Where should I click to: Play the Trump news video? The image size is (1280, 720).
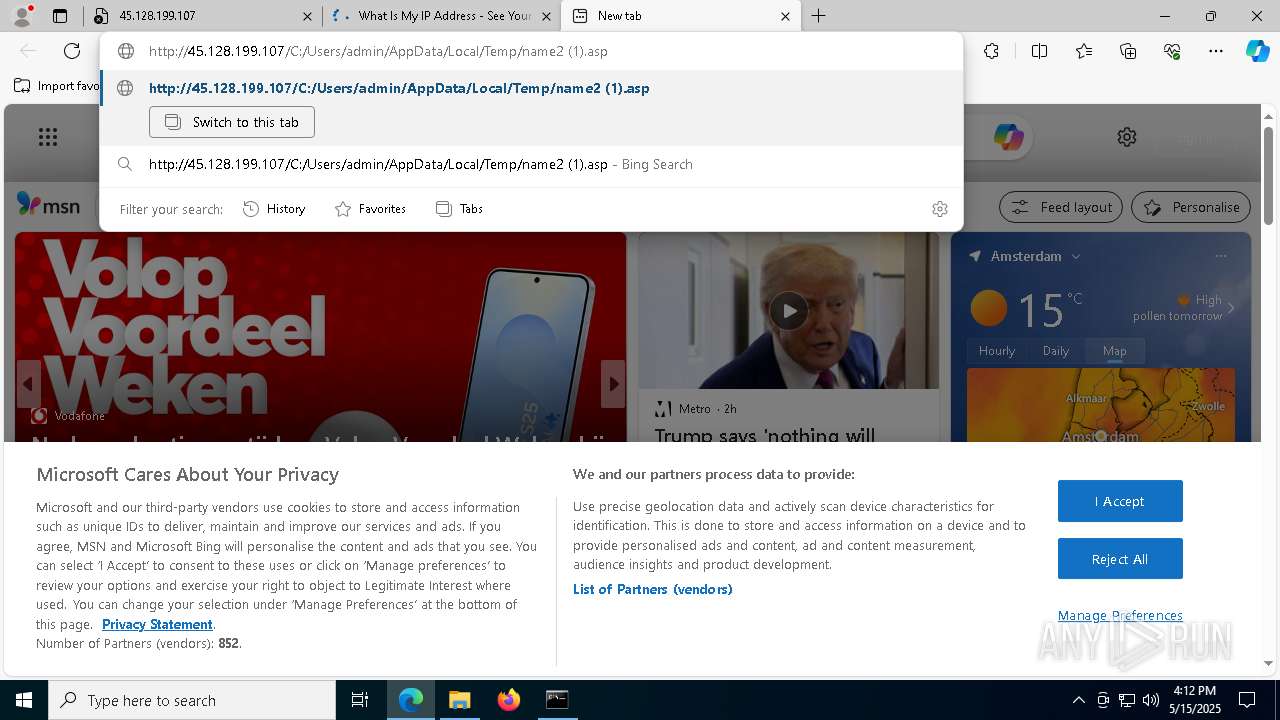(789, 311)
